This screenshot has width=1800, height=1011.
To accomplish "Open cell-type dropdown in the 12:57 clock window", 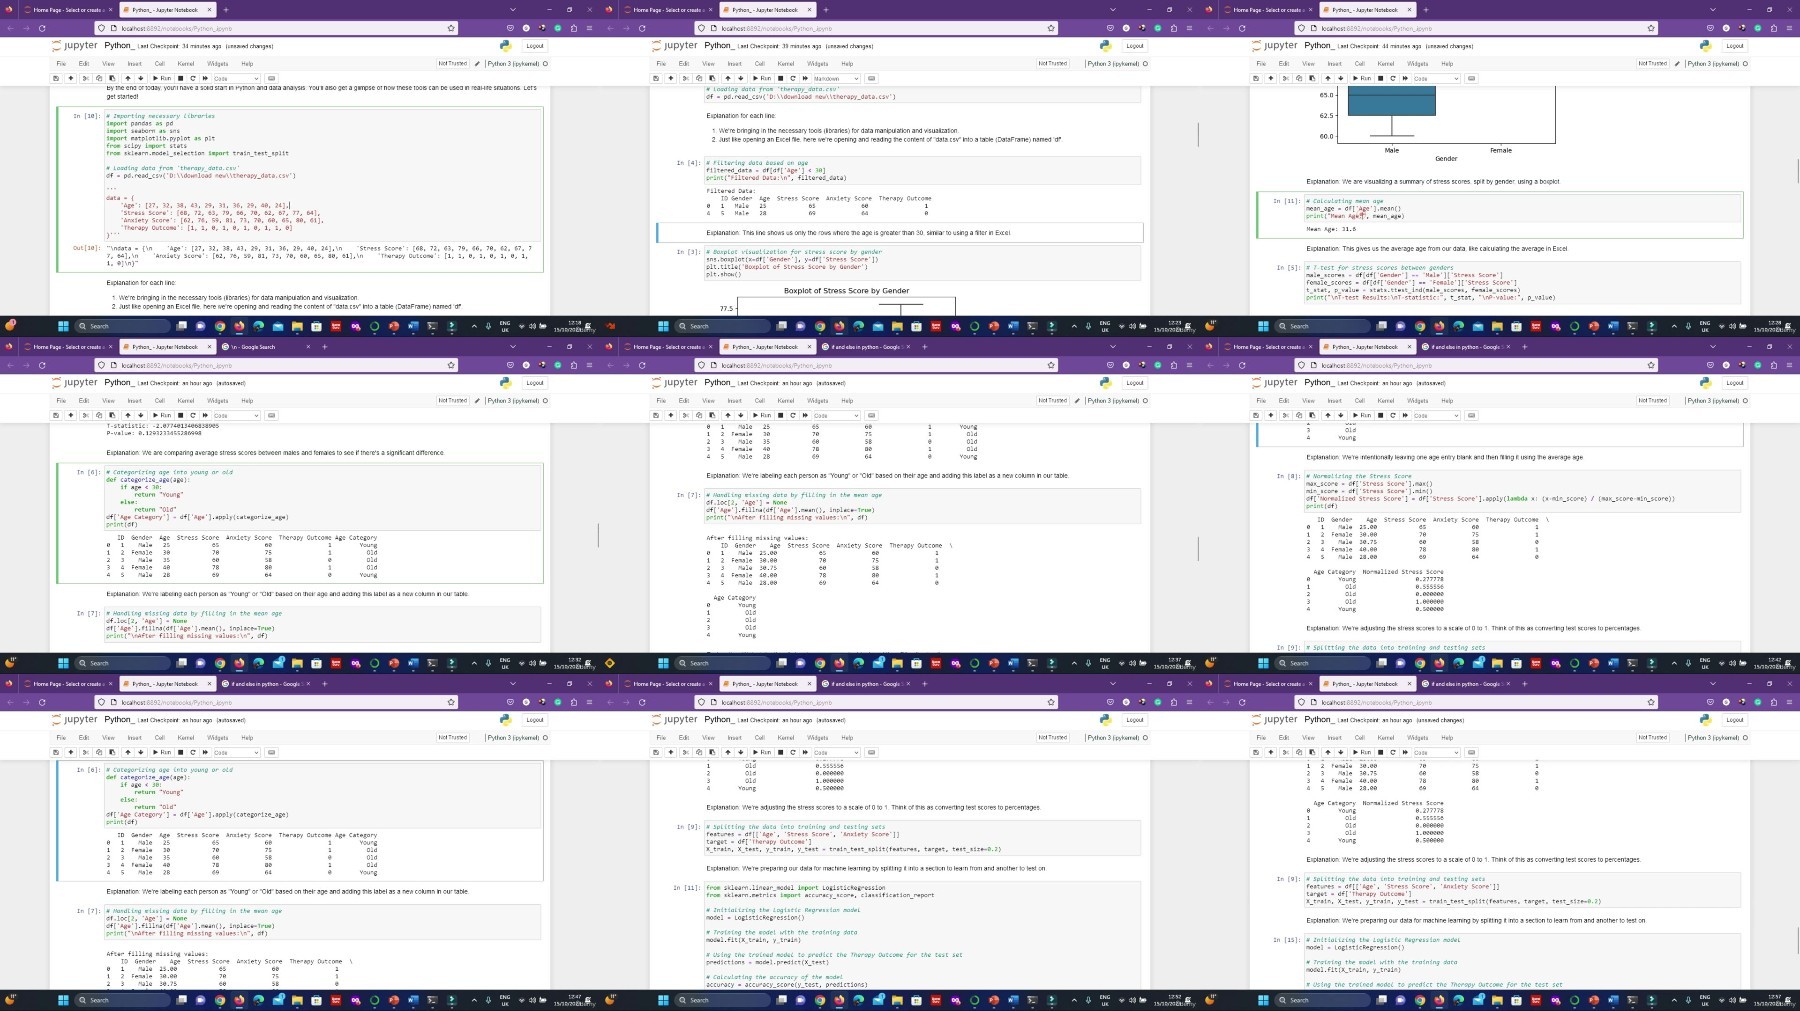I will coord(1437,752).
